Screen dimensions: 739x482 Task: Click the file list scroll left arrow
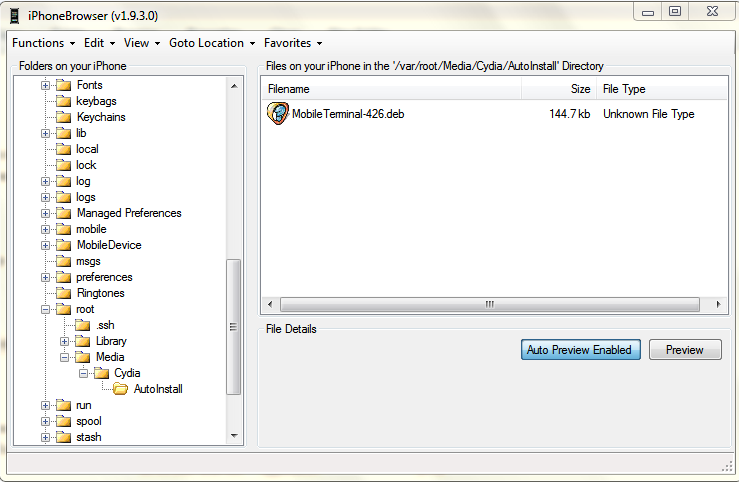pos(270,304)
